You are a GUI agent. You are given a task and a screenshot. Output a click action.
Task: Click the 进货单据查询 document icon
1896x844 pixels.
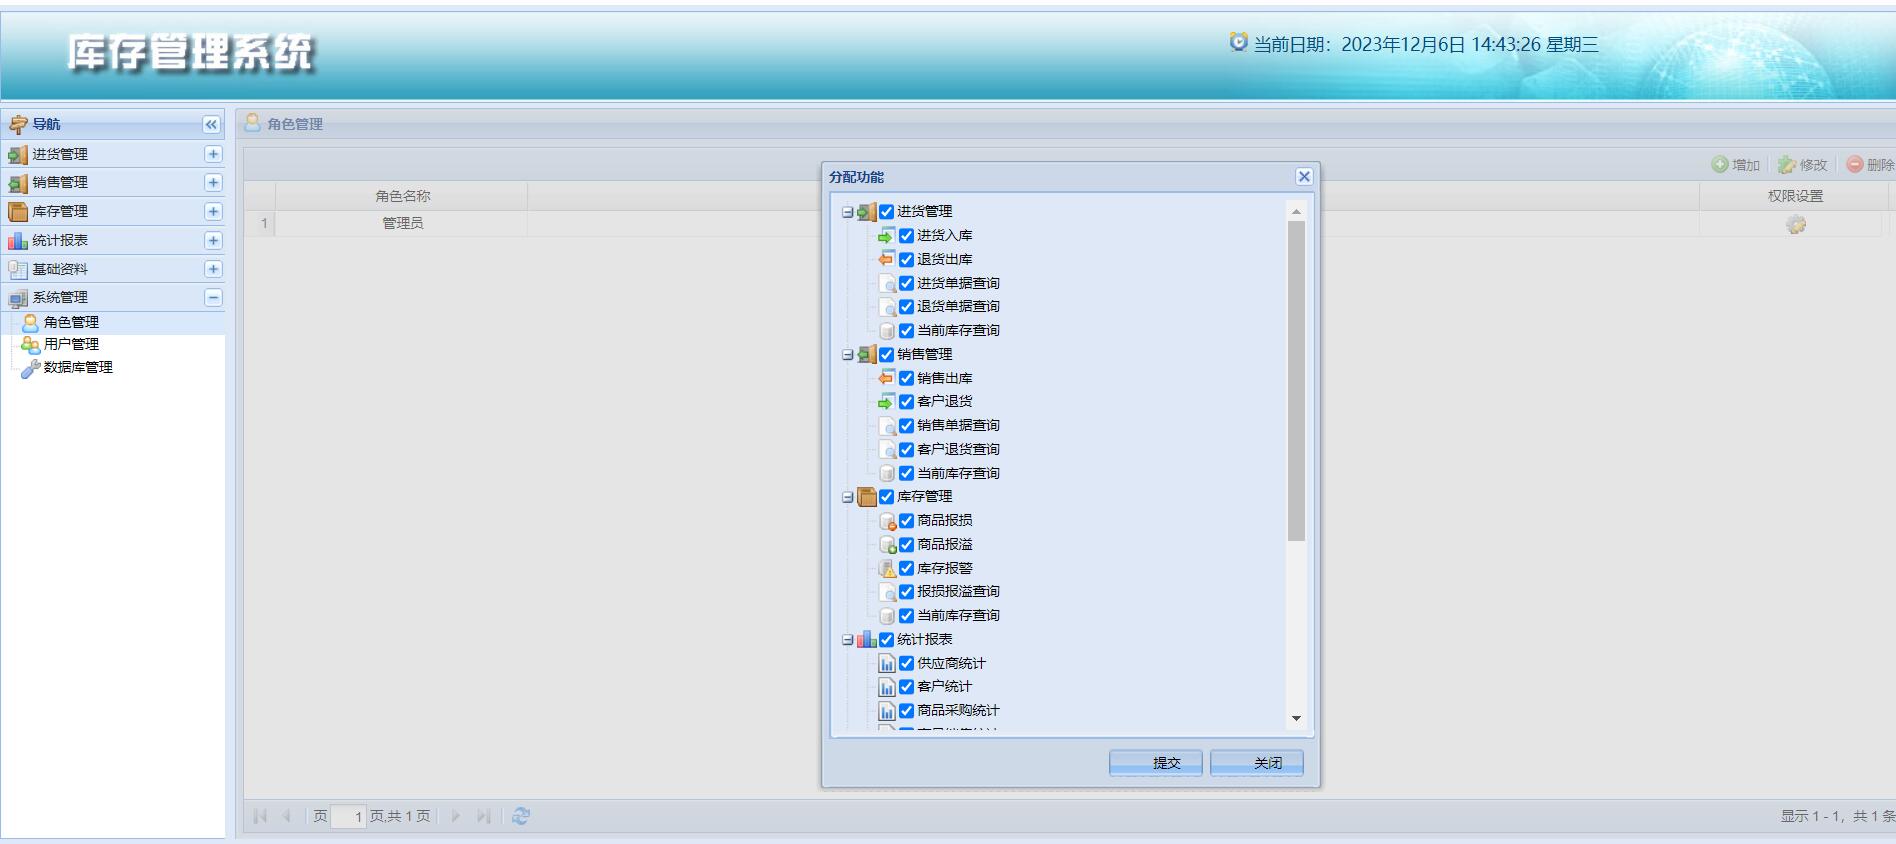click(886, 283)
